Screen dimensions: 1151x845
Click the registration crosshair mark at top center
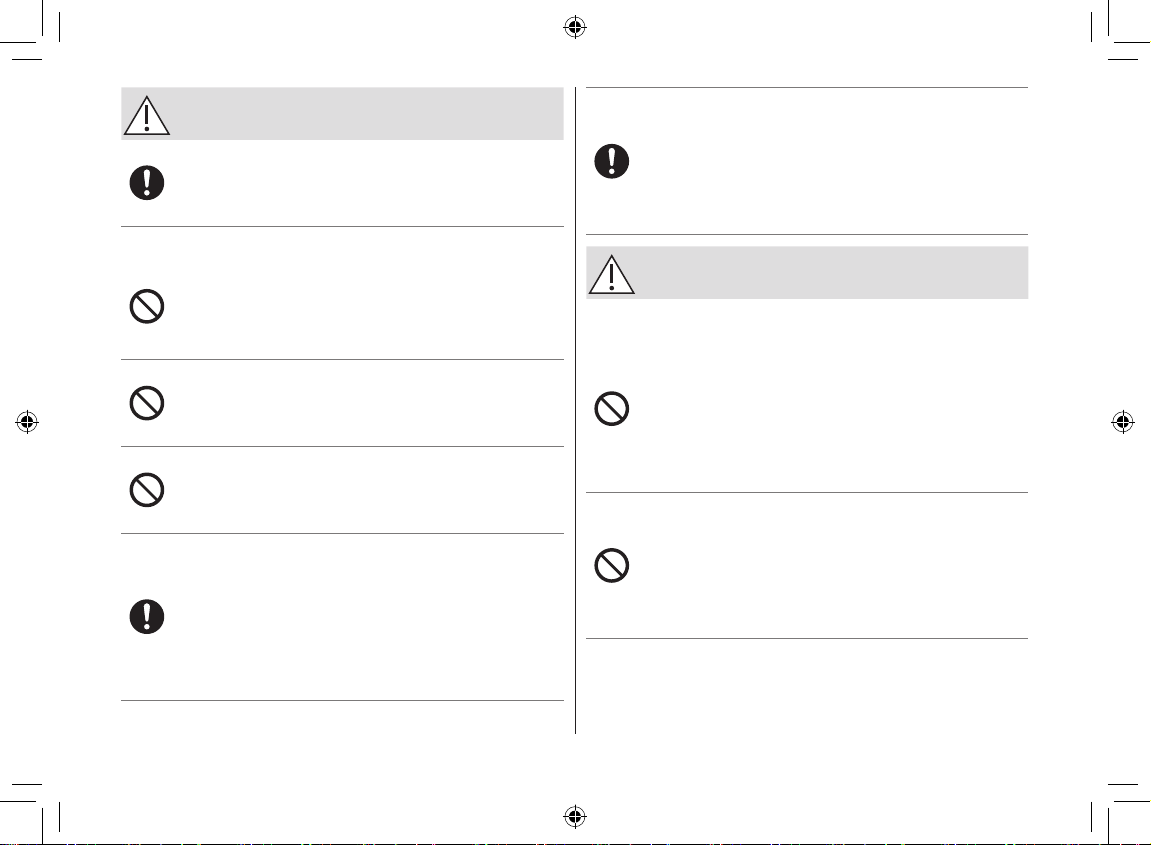point(575,28)
